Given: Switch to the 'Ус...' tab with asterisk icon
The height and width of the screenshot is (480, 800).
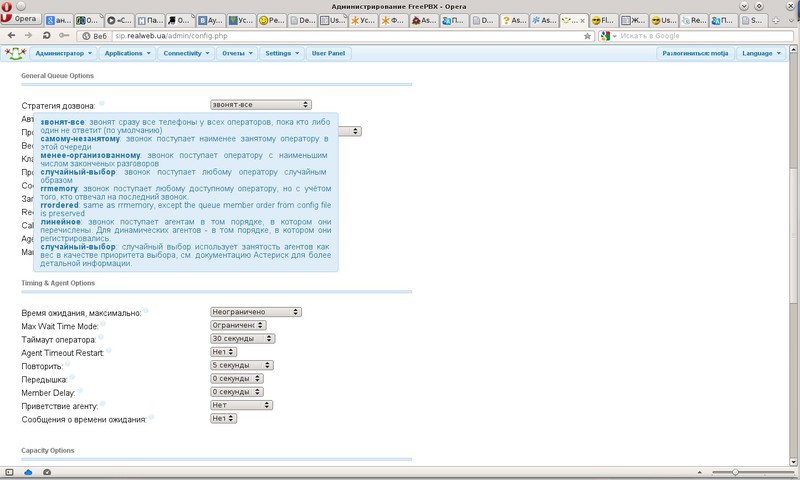Looking at the screenshot, I should [362, 20].
